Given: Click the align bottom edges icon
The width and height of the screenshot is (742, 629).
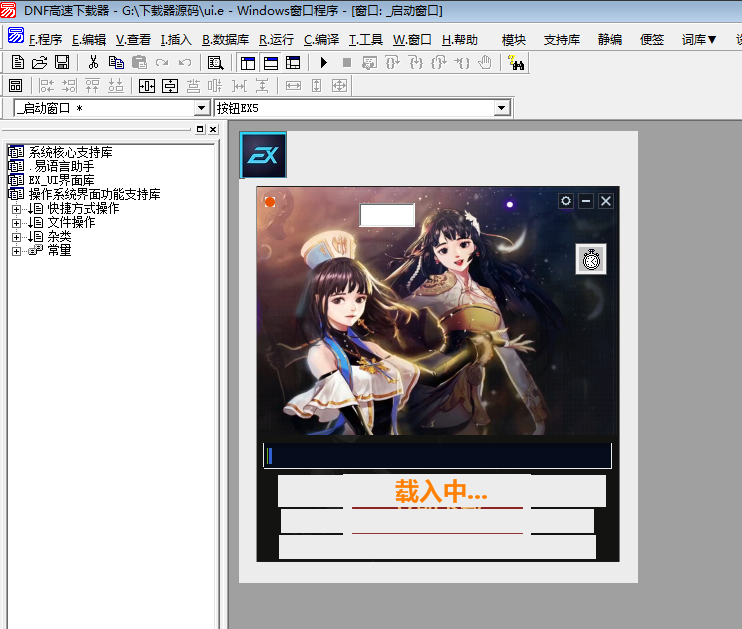Looking at the screenshot, I should coord(115,86).
